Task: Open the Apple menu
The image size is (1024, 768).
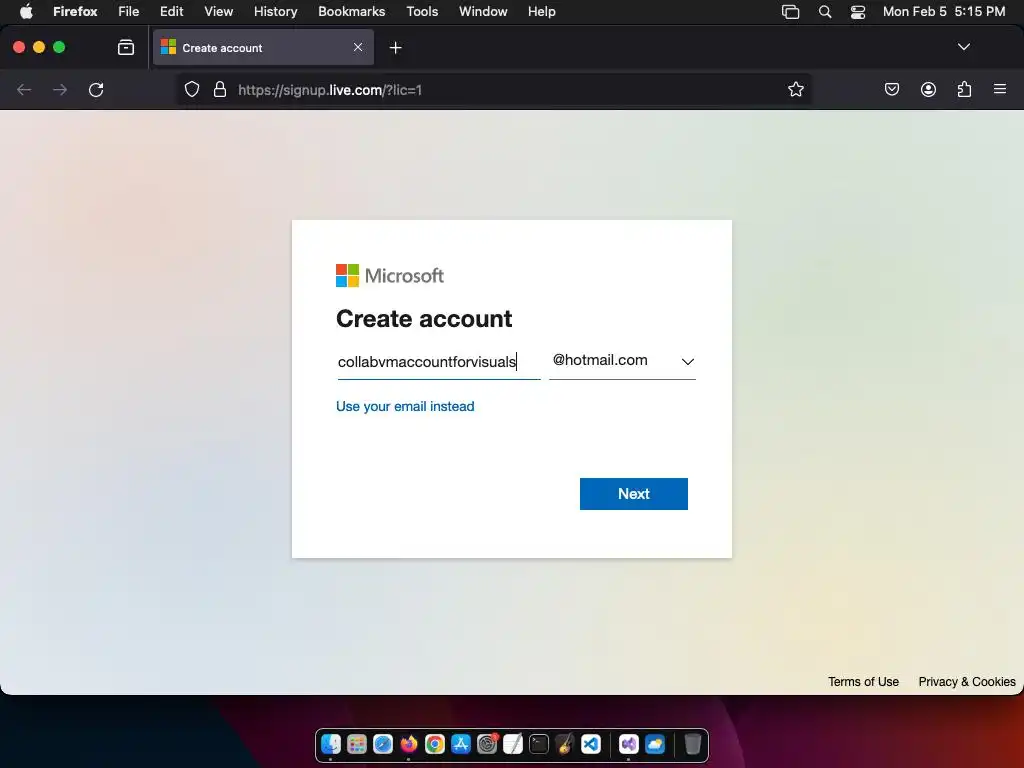Action: [x=26, y=11]
